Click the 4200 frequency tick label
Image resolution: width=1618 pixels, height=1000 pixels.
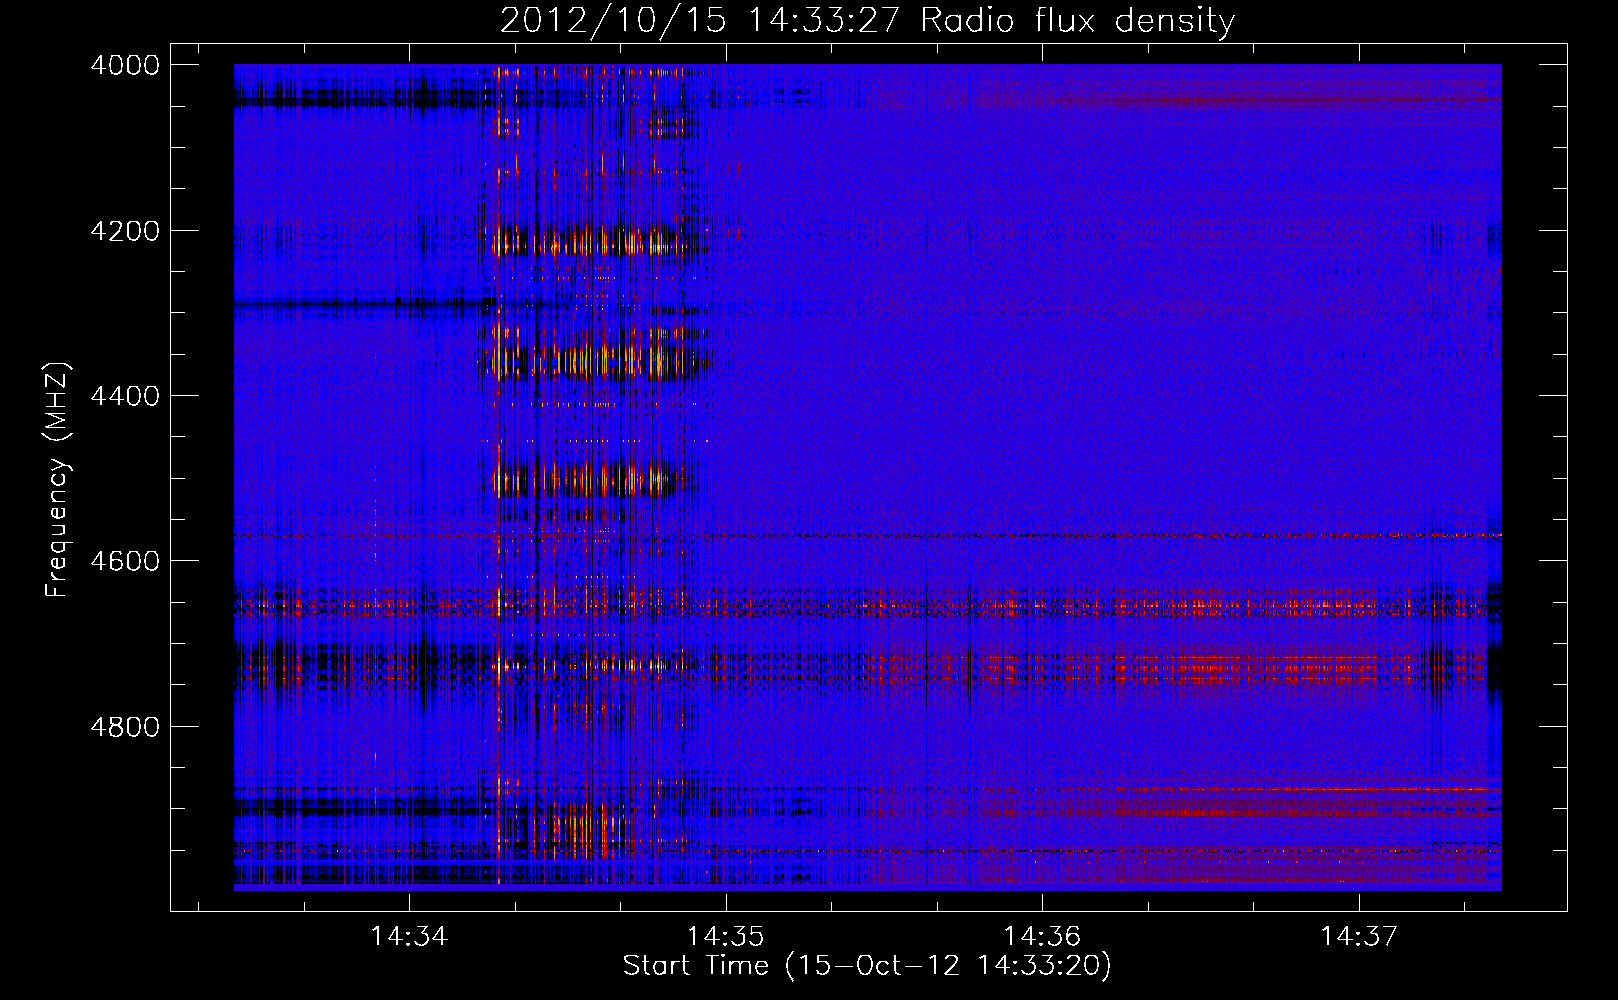click(x=125, y=231)
